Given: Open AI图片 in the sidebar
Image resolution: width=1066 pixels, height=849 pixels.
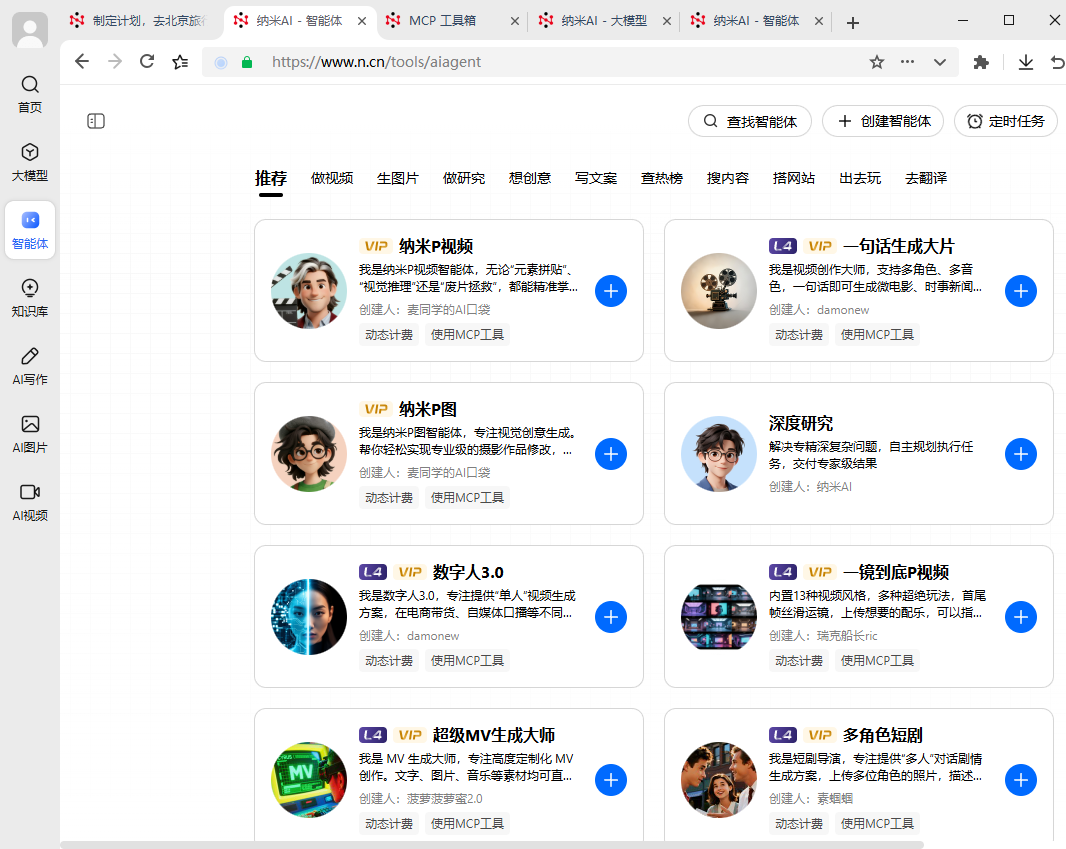Looking at the screenshot, I should click(x=30, y=434).
